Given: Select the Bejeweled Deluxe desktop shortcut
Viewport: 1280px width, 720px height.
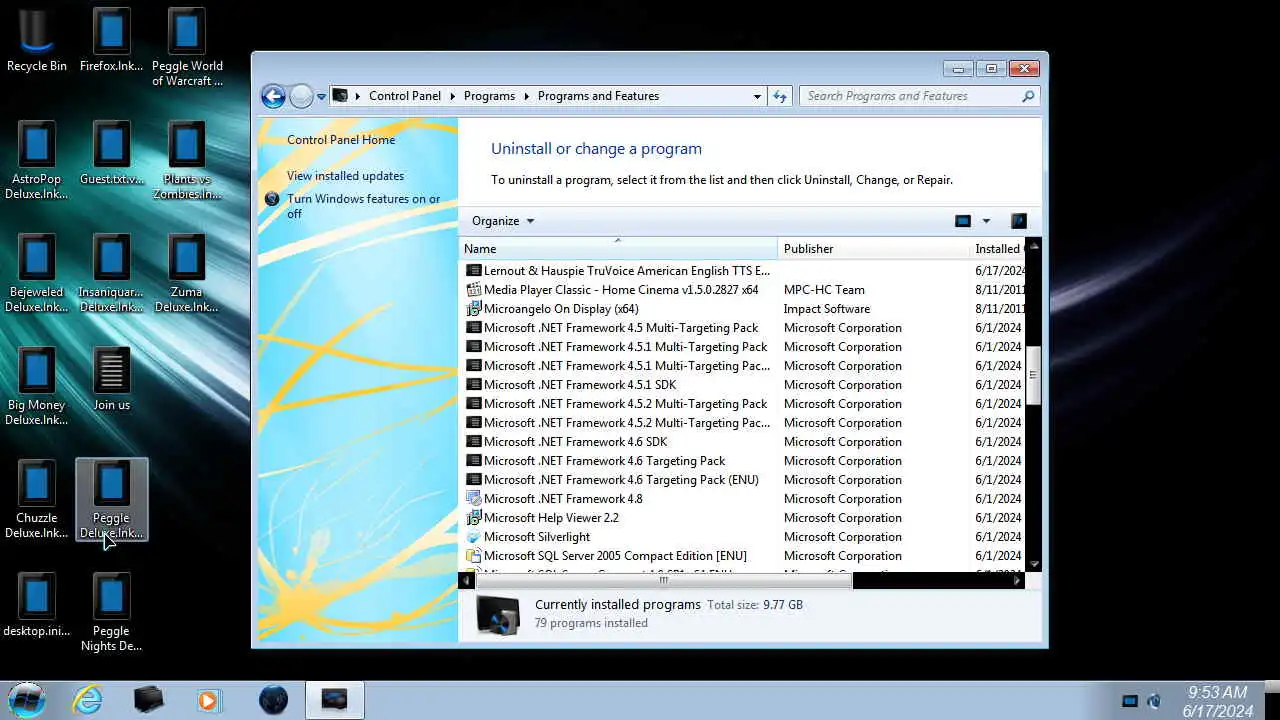Looking at the screenshot, I should point(37,273).
